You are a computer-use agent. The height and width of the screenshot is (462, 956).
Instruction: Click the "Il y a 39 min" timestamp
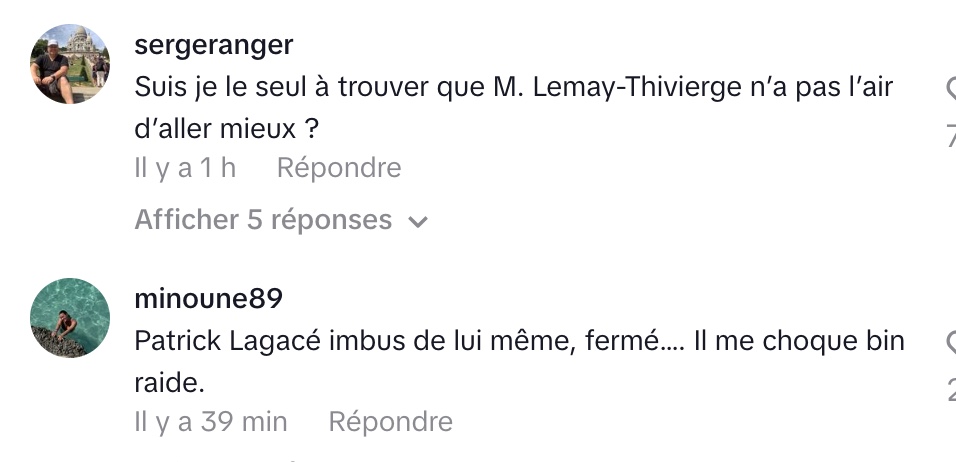pyautogui.click(x=211, y=422)
